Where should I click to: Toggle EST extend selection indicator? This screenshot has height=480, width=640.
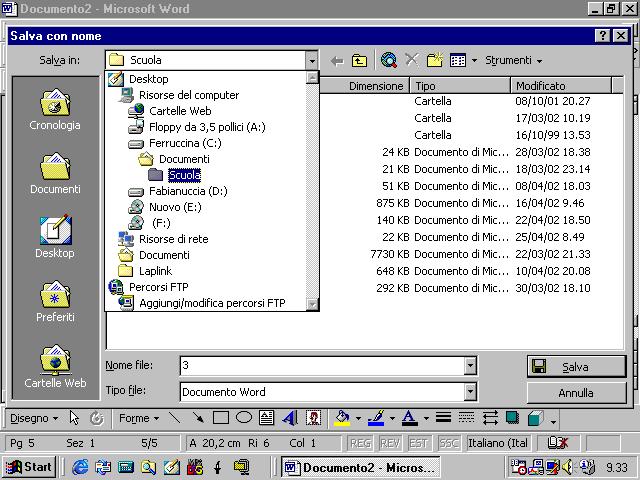(418, 443)
